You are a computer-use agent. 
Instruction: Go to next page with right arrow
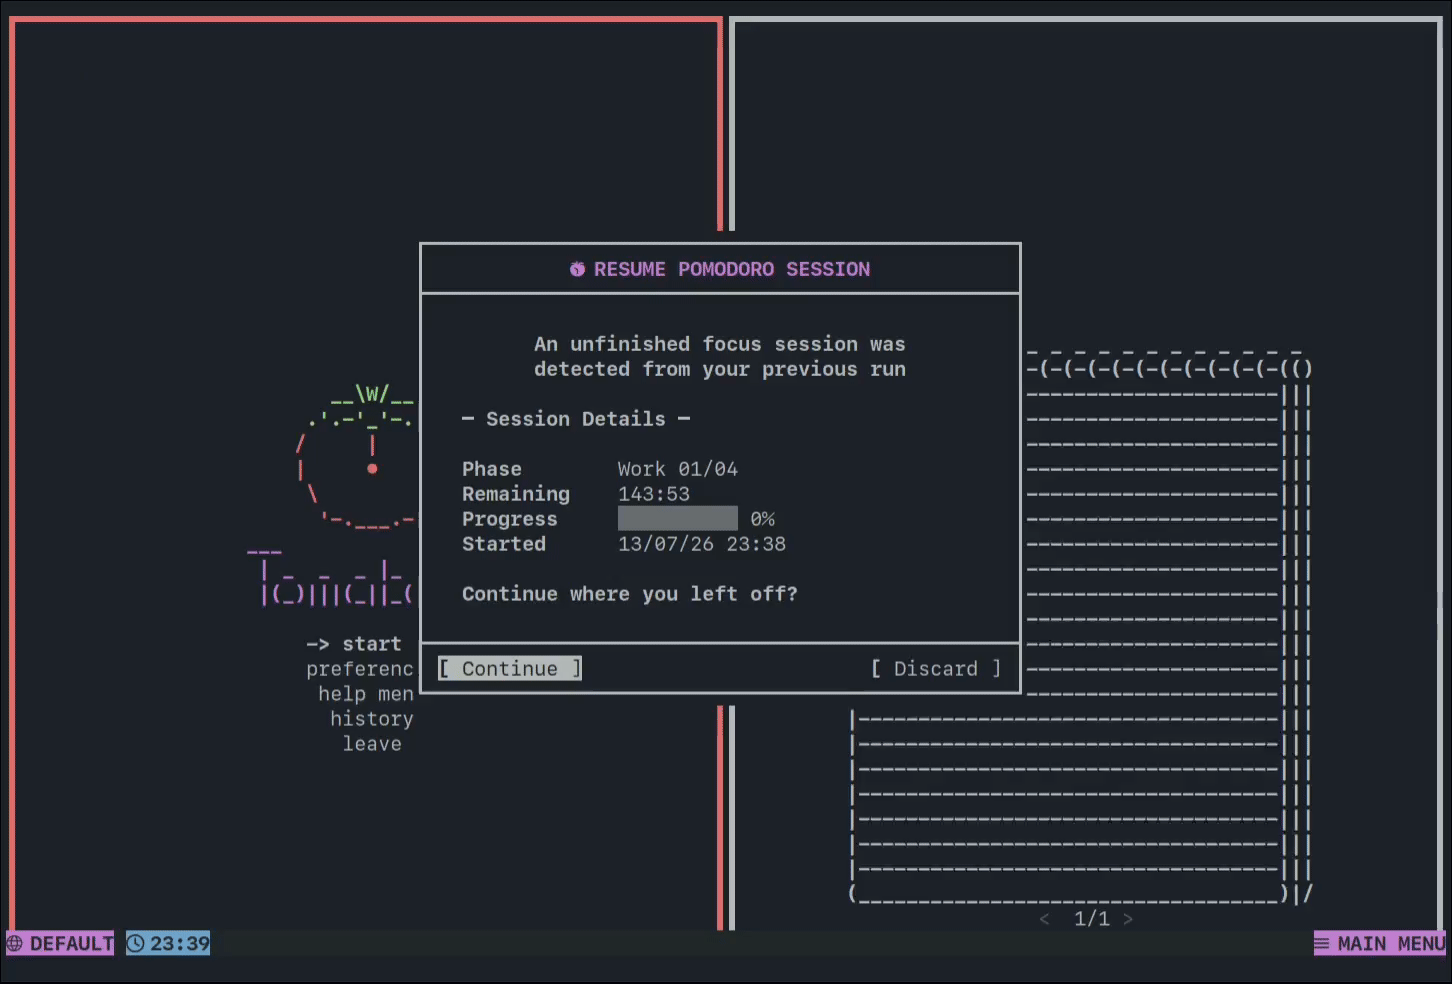pos(1128,919)
